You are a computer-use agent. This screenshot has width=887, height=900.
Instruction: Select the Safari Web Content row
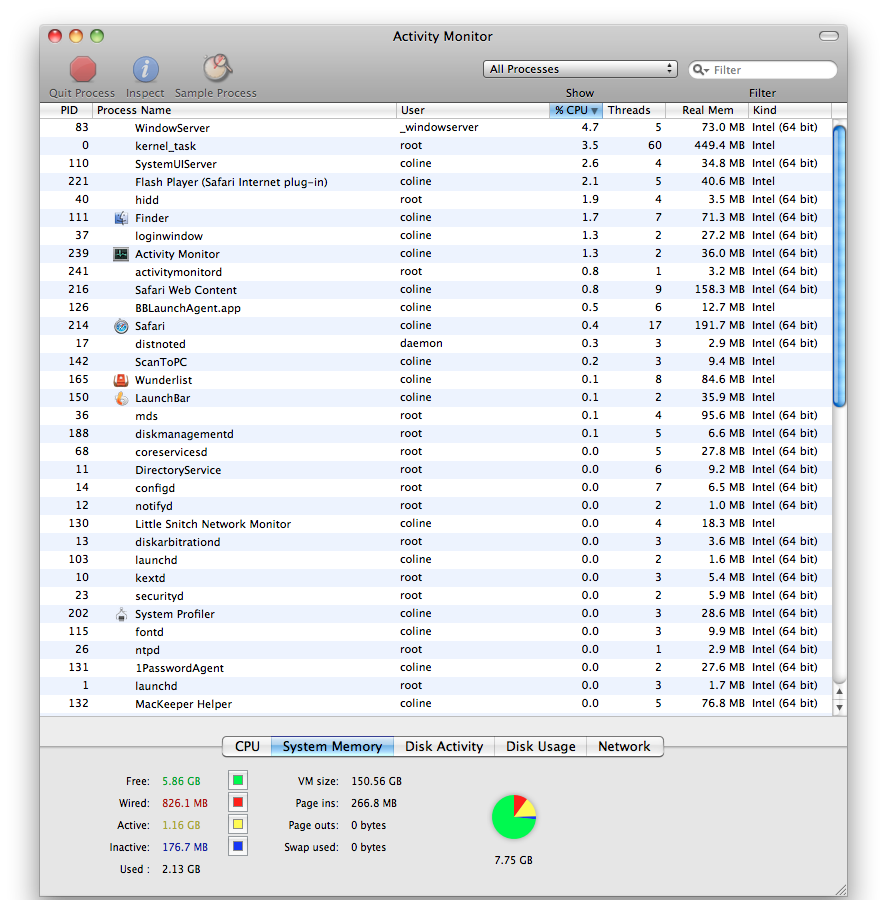436,289
